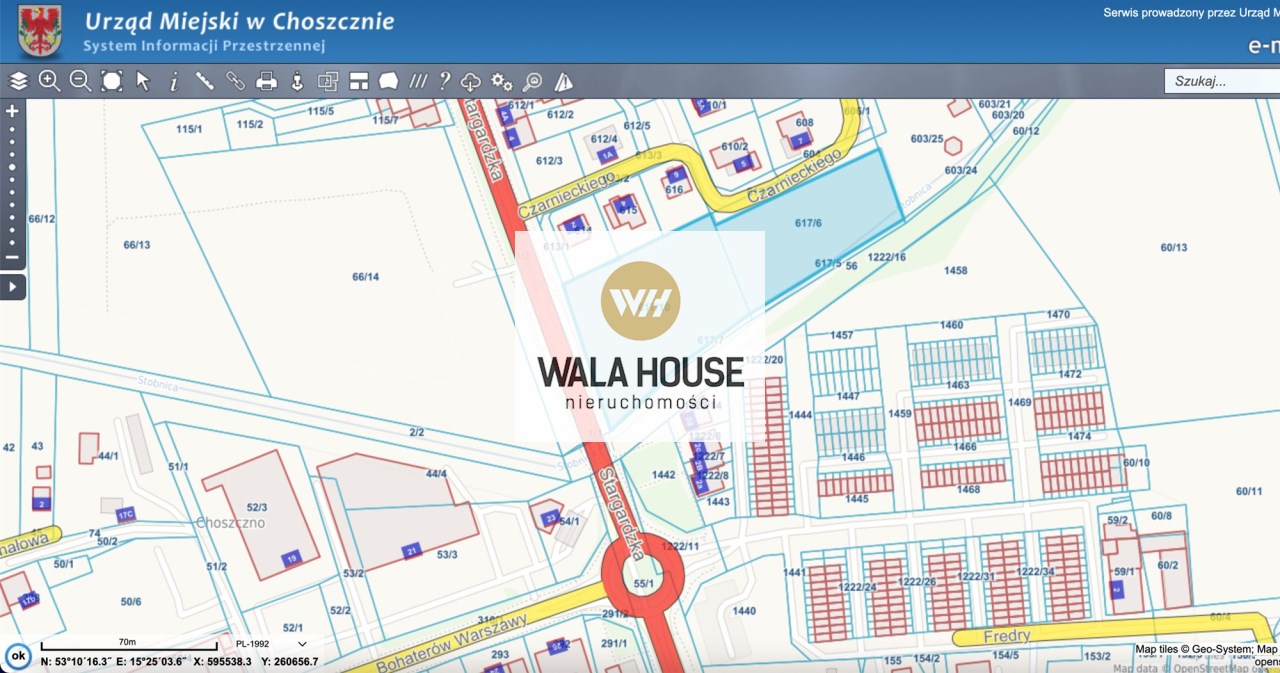Click the minus on the zoom slider
Image resolution: width=1280 pixels, height=673 pixels.
click(12, 258)
